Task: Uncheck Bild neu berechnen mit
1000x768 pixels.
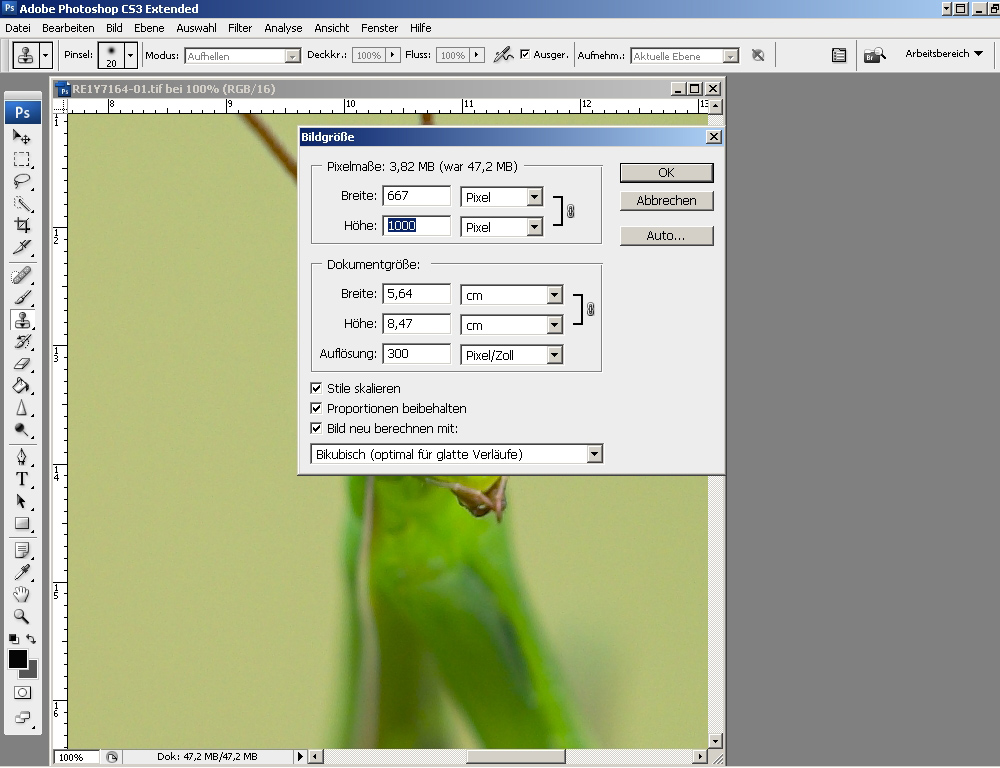Action: point(316,428)
